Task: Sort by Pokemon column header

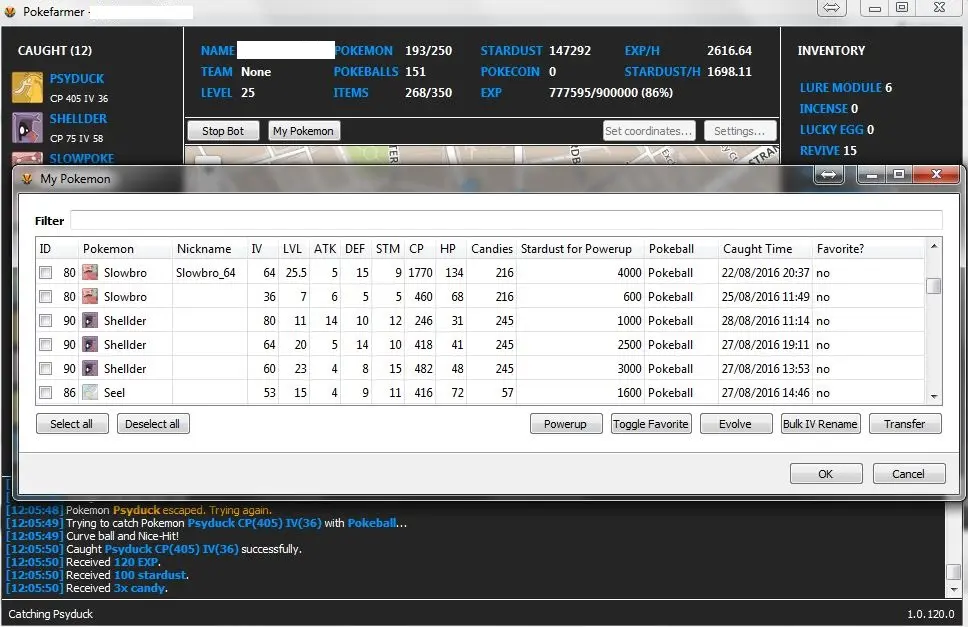Action: pos(125,249)
